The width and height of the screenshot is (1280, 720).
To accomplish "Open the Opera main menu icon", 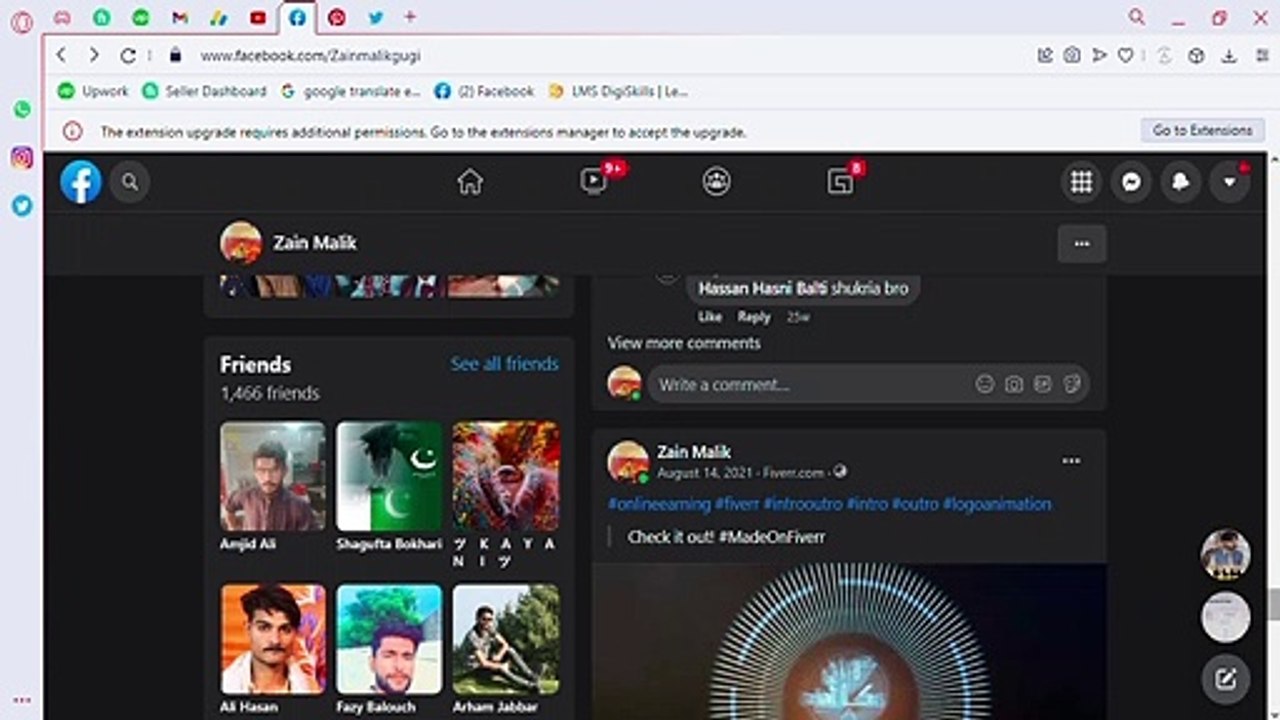I will click(21, 22).
